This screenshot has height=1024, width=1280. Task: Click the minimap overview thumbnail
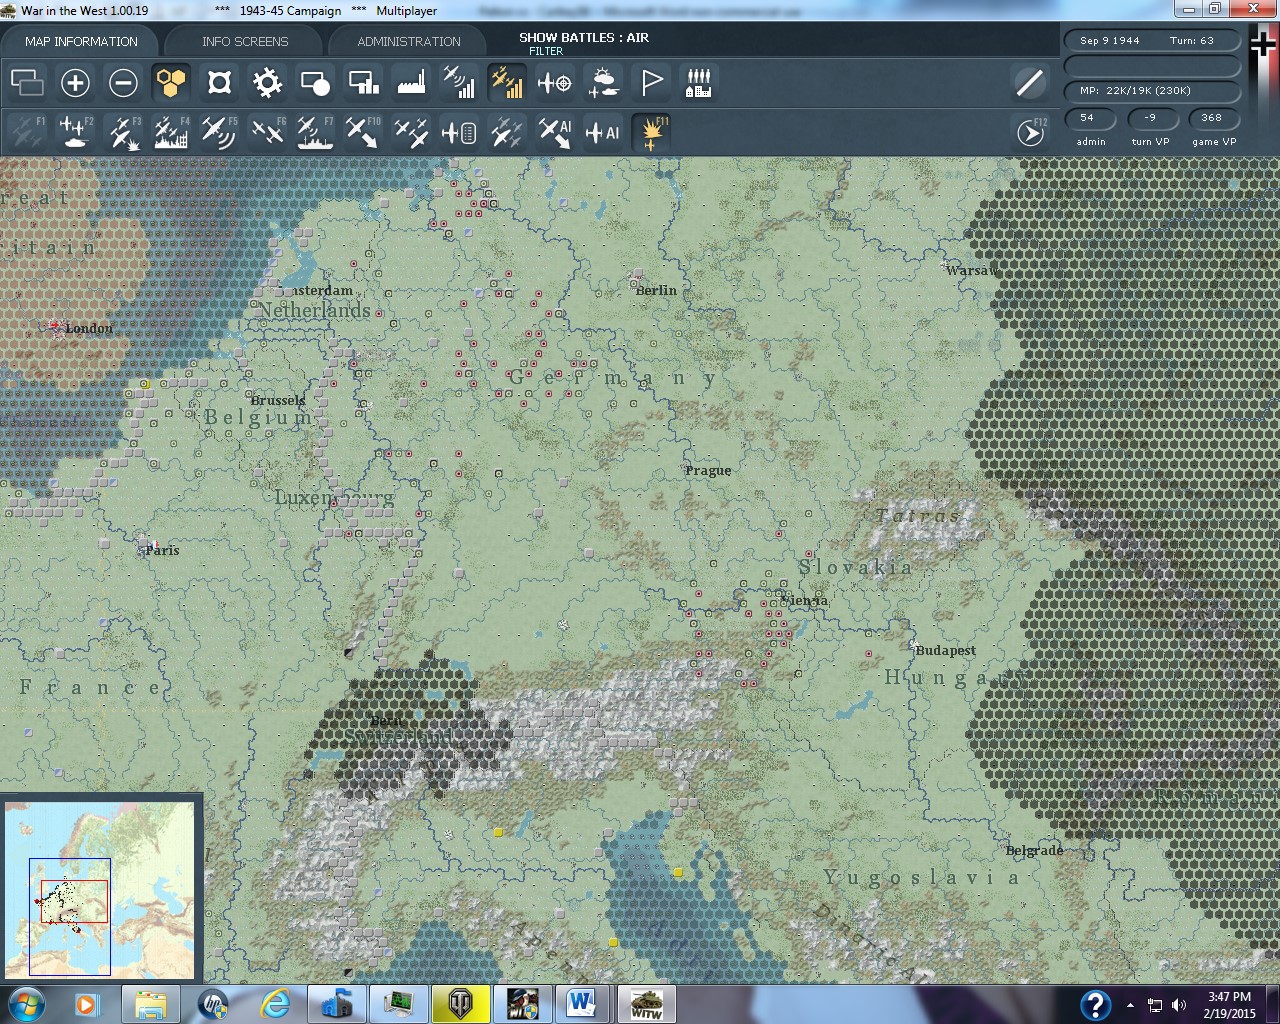pos(100,888)
